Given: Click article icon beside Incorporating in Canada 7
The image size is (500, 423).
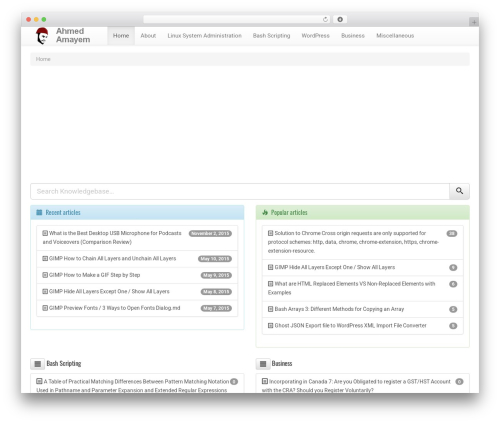Looking at the screenshot, I should [265, 381].
